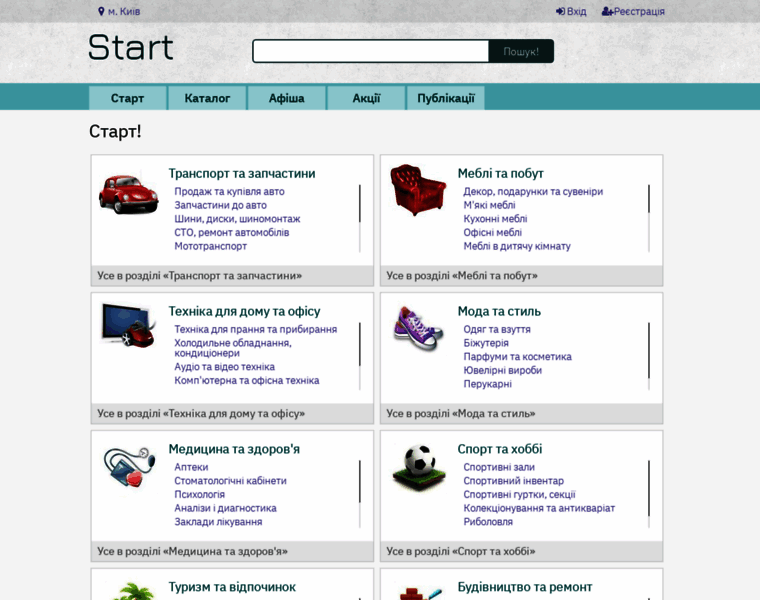Click the map pin location icon
Screen dimensions: 760x600
[101, 11]
